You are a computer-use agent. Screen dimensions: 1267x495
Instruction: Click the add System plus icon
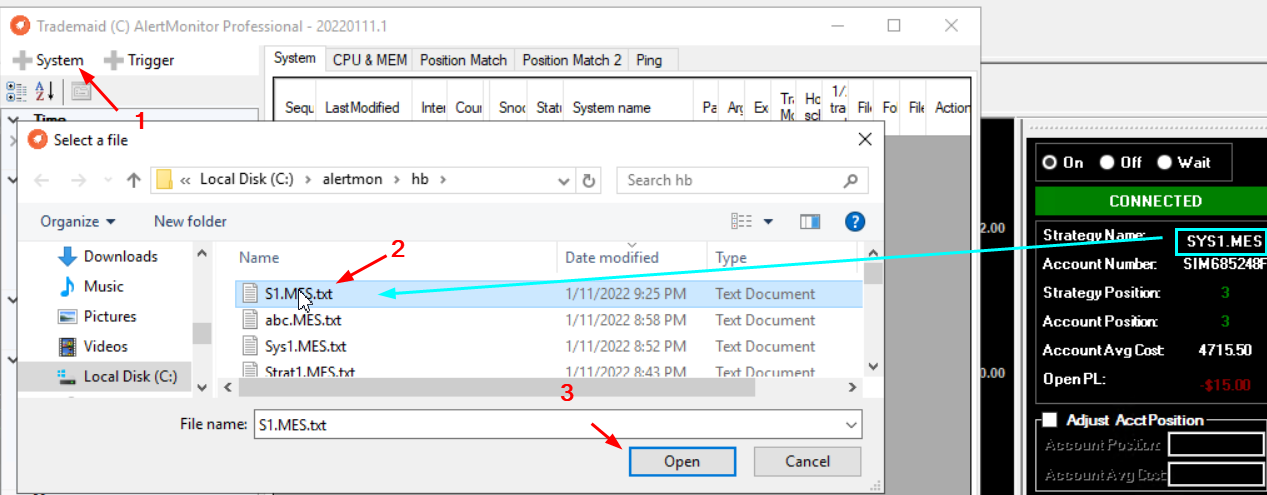point(22,60)
